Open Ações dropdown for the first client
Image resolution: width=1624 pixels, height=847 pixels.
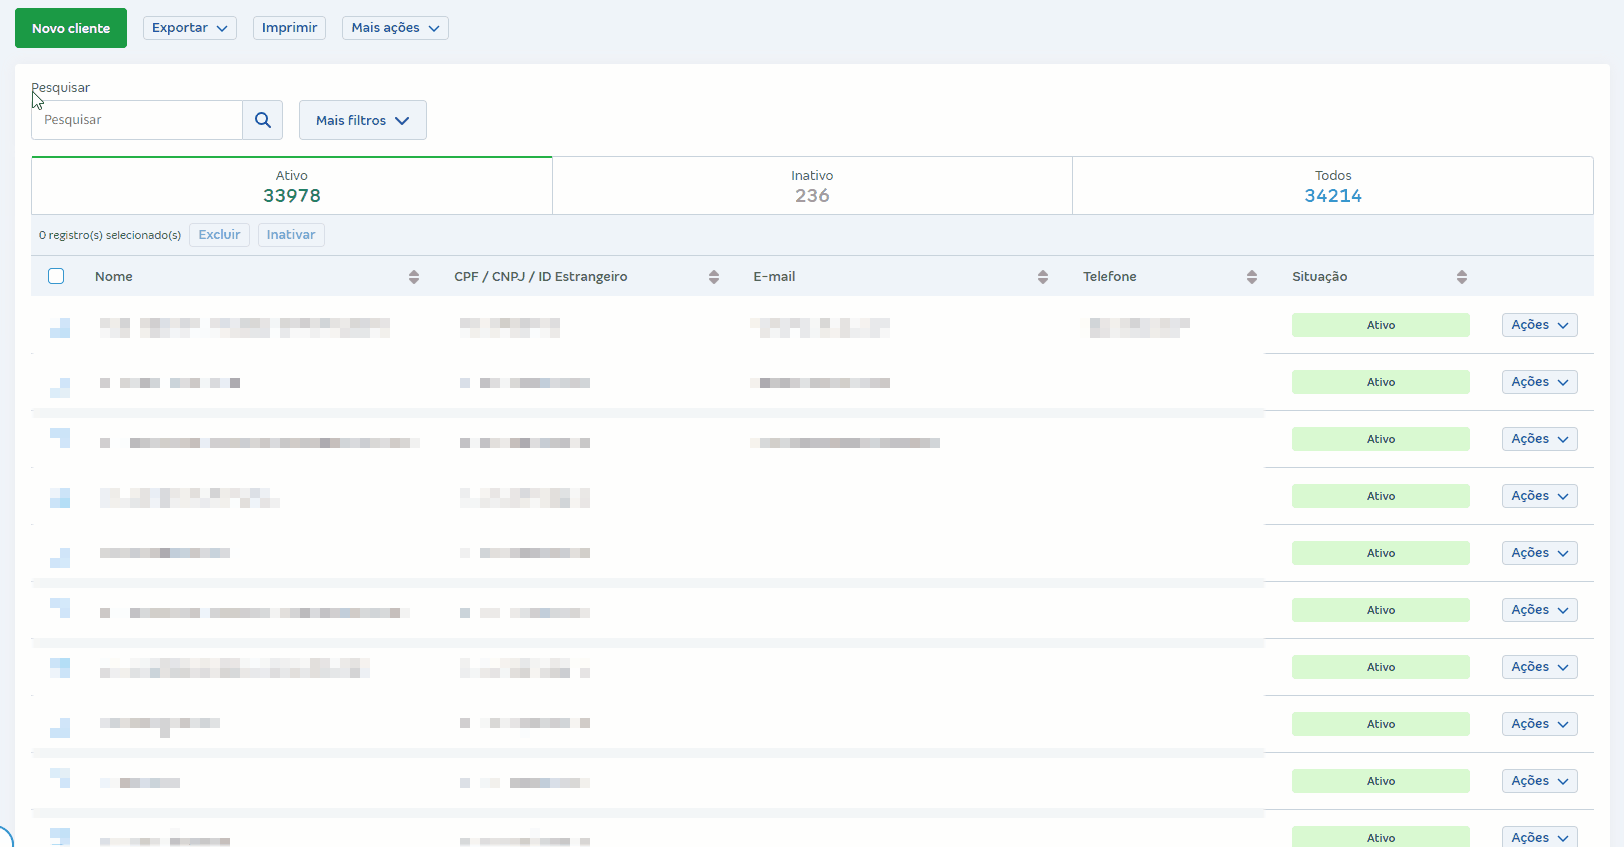tap(1539, 325)
